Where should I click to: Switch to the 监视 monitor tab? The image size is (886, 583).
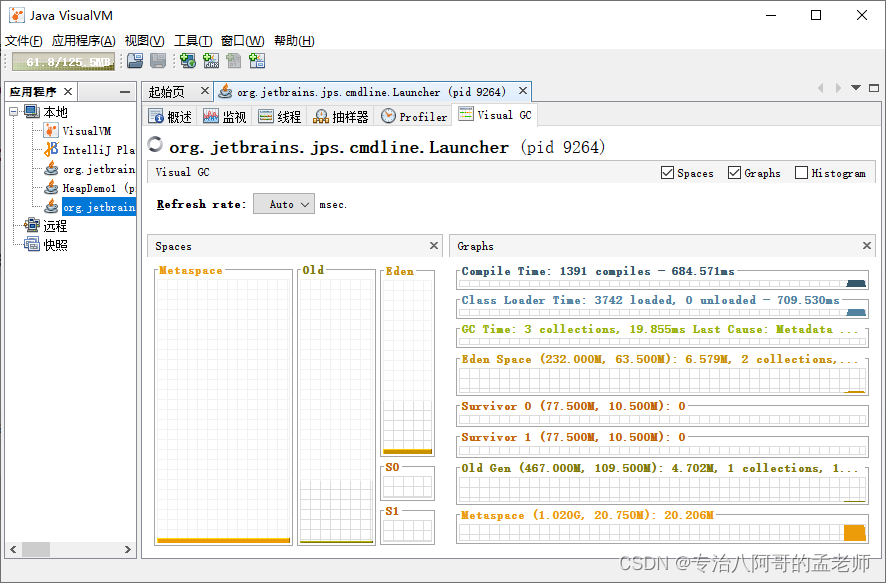tap(225, 116)
